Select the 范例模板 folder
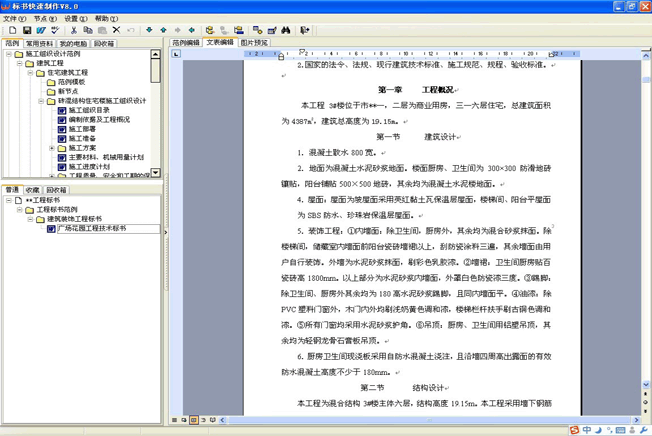652x436 pixels. (72, 82)
